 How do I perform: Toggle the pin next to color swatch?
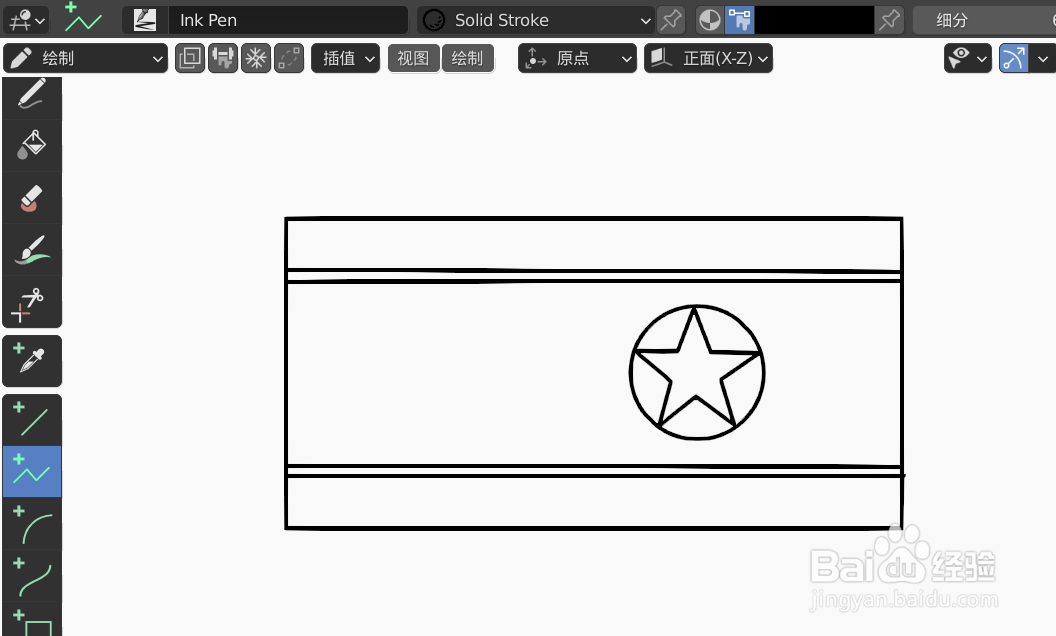coord(889,20)
